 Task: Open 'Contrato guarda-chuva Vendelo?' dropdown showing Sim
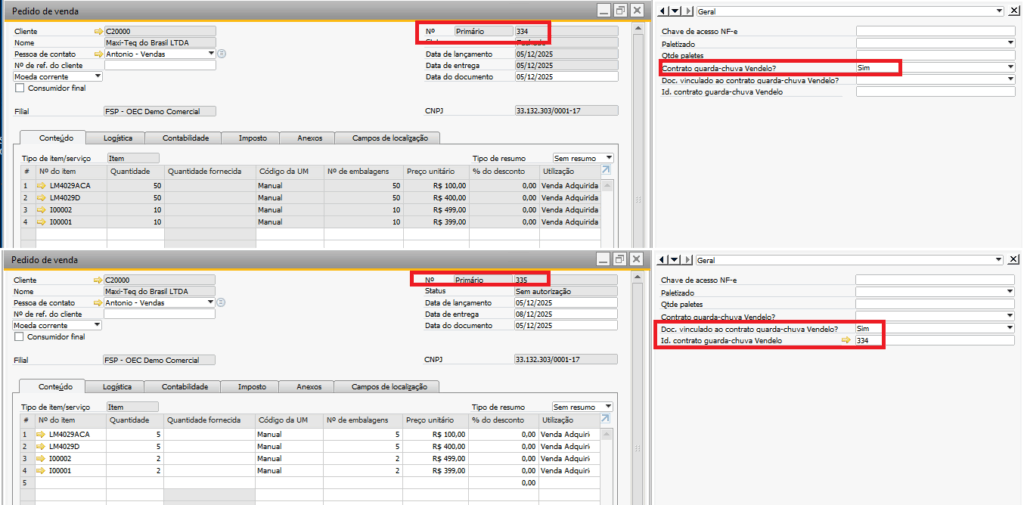1010,67
